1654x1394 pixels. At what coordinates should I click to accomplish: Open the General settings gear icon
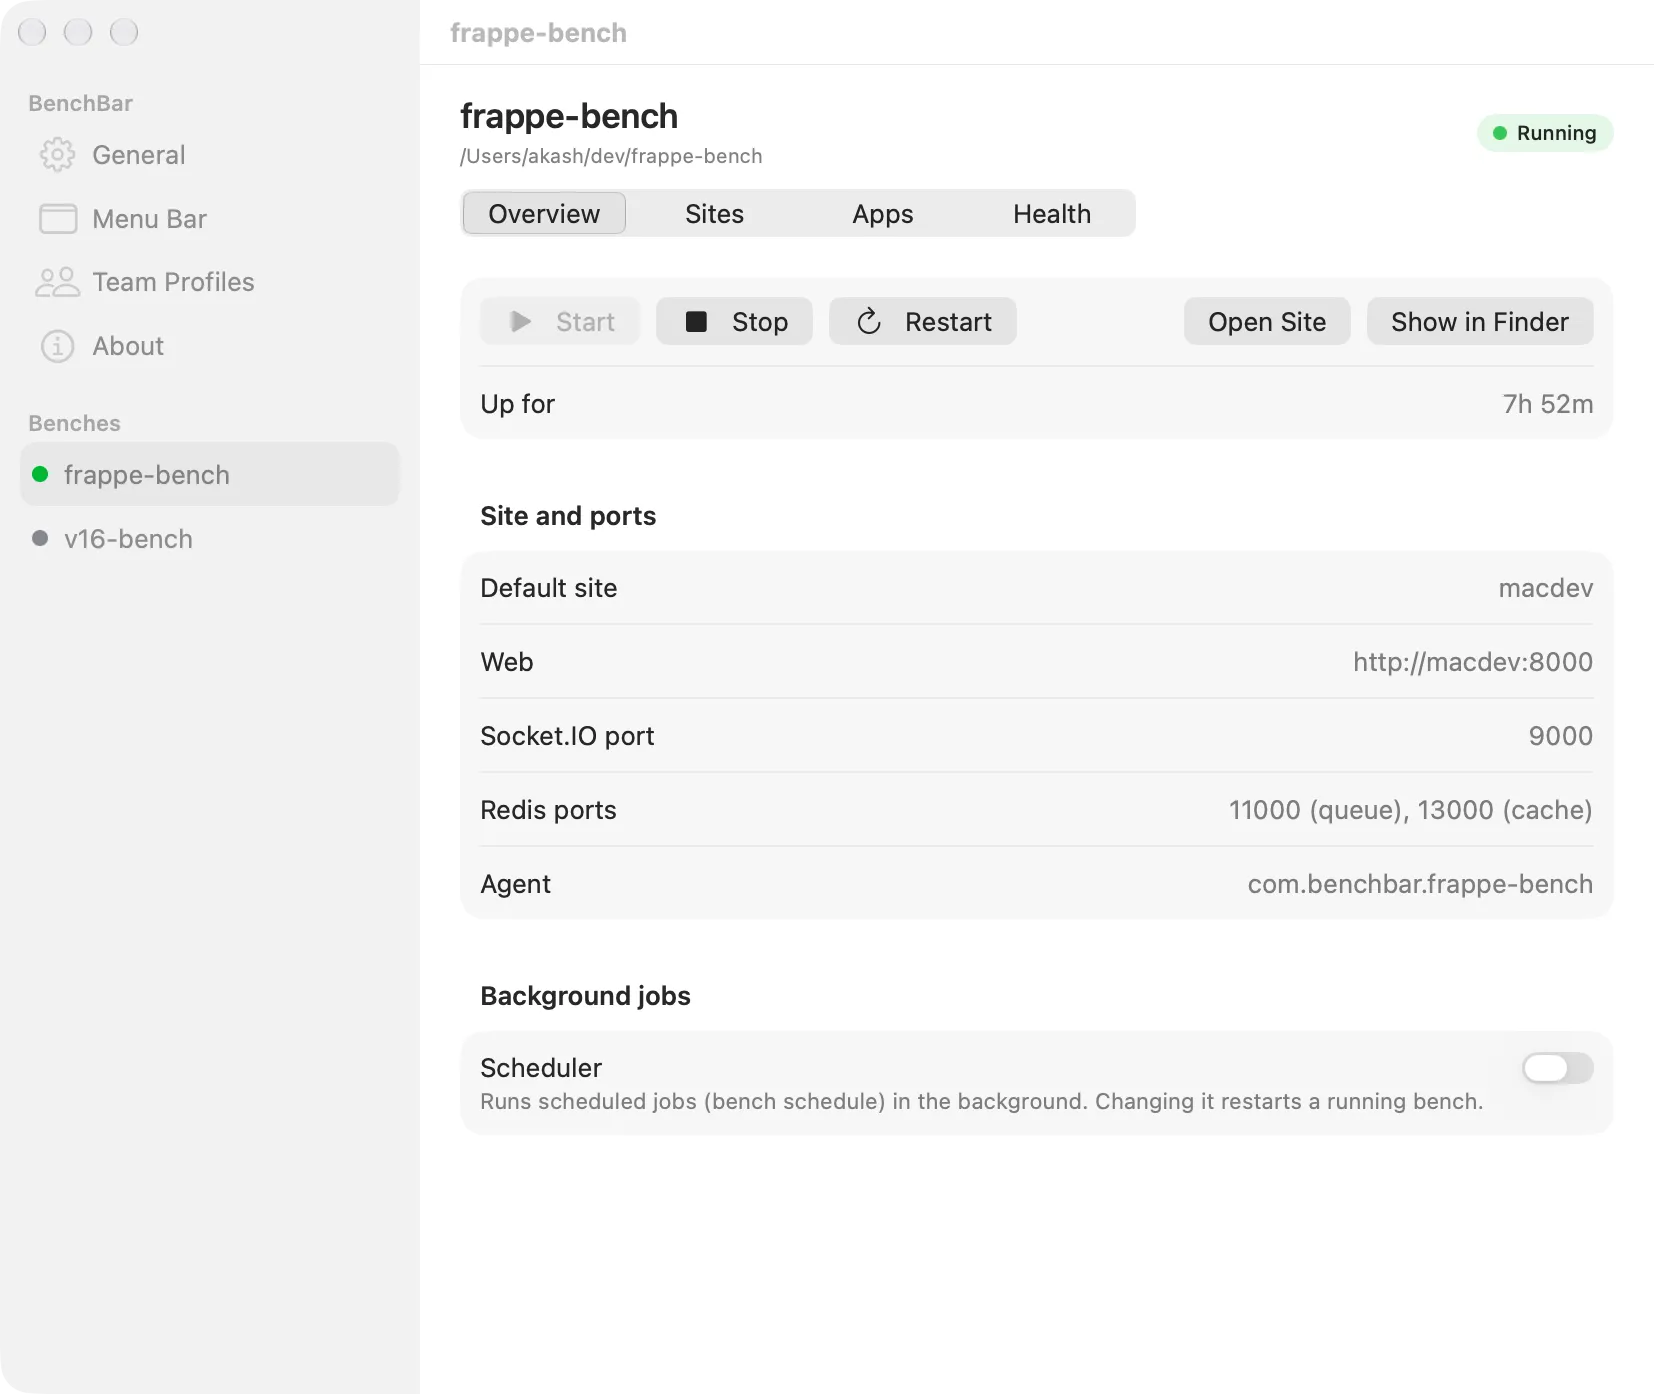coord(57,155)
